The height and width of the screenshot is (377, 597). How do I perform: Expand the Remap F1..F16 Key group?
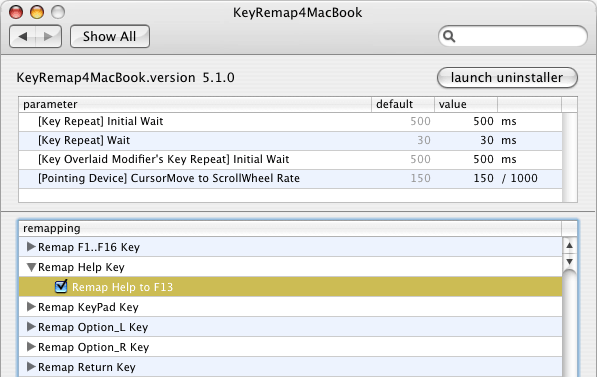click(31, 247)
